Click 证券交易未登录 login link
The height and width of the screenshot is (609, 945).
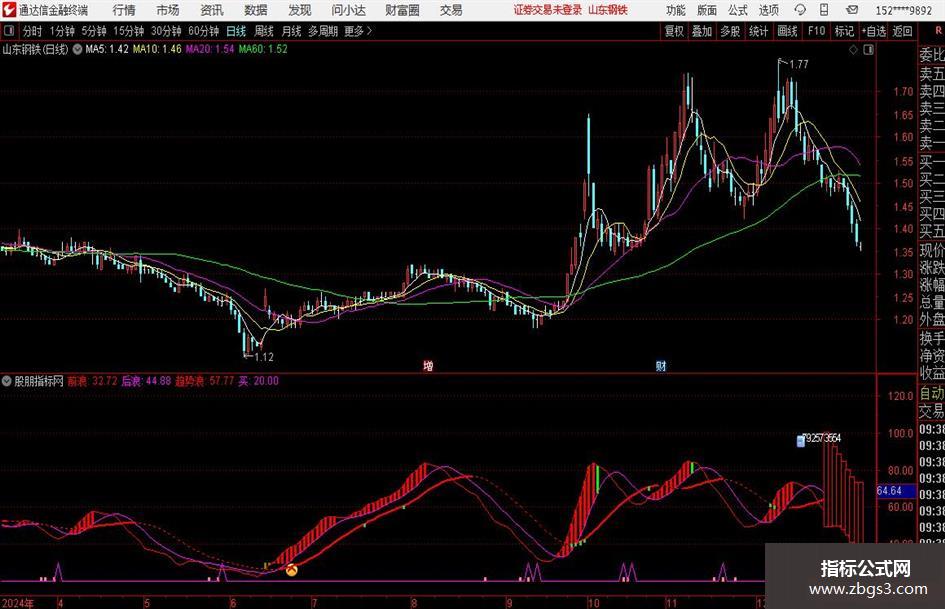[547, 10]
